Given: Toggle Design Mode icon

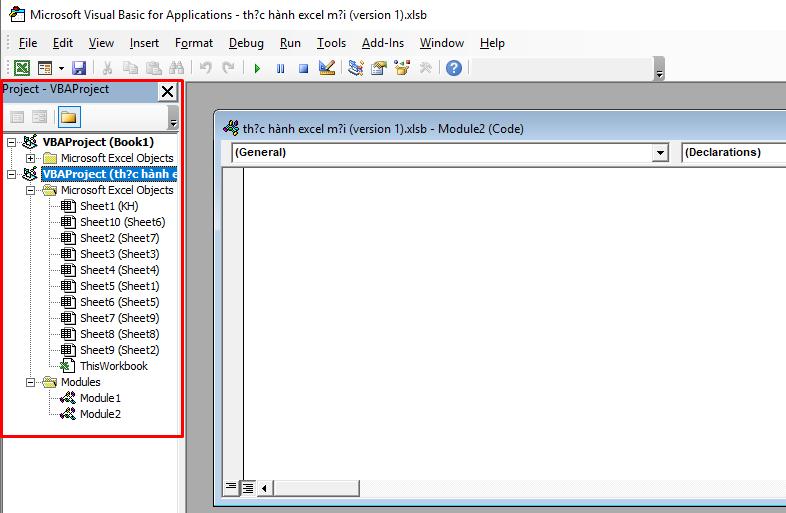Looking at the screenshot, I should 327,68.
